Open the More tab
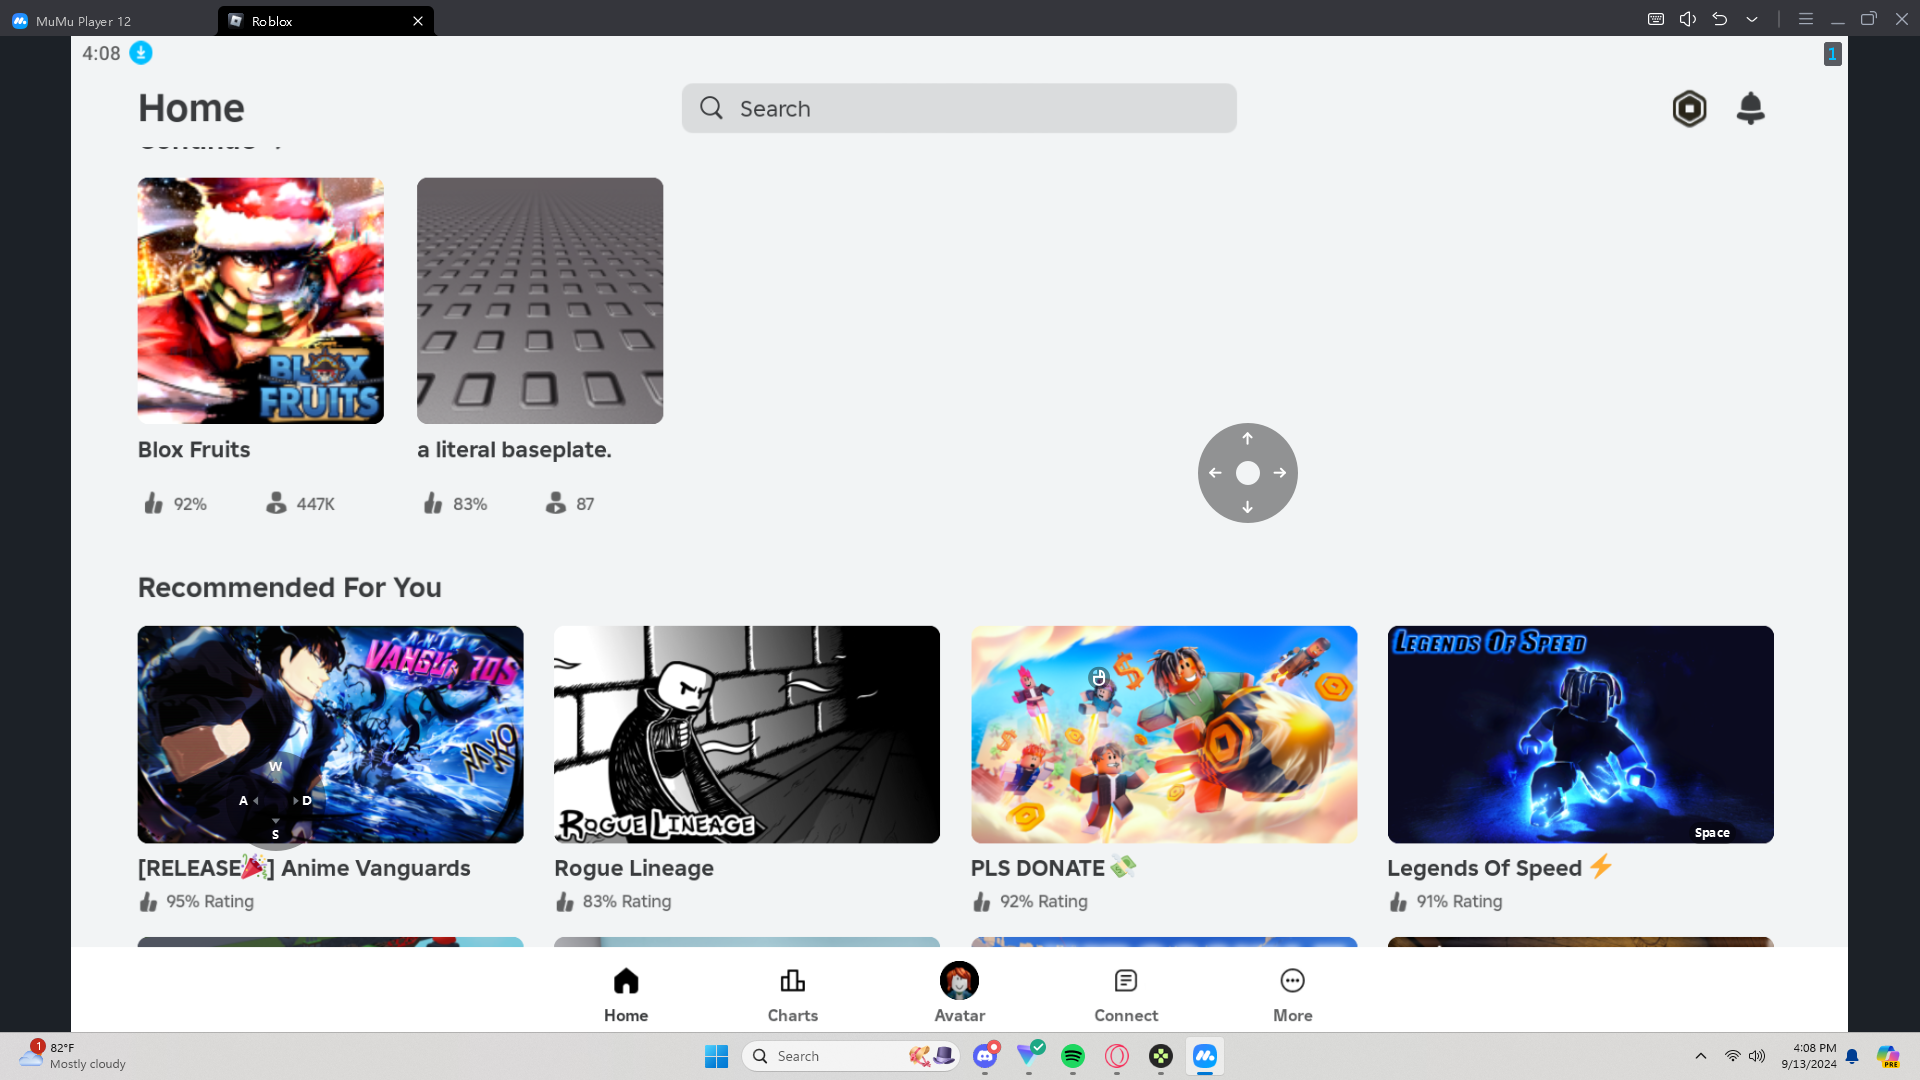Screen dimensions: 1920x1080 pyautogui.click(x=1293, y=995)
